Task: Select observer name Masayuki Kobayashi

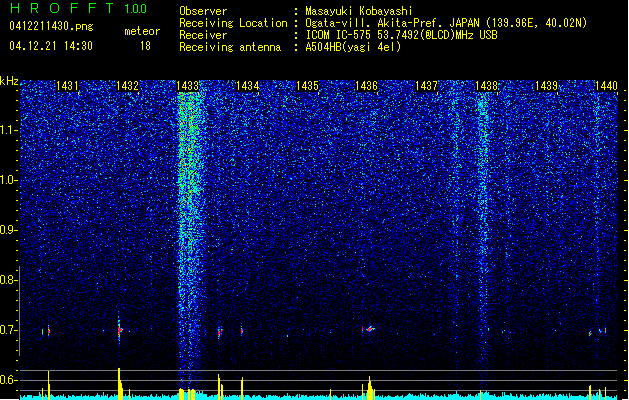Action: coord(359,11)
